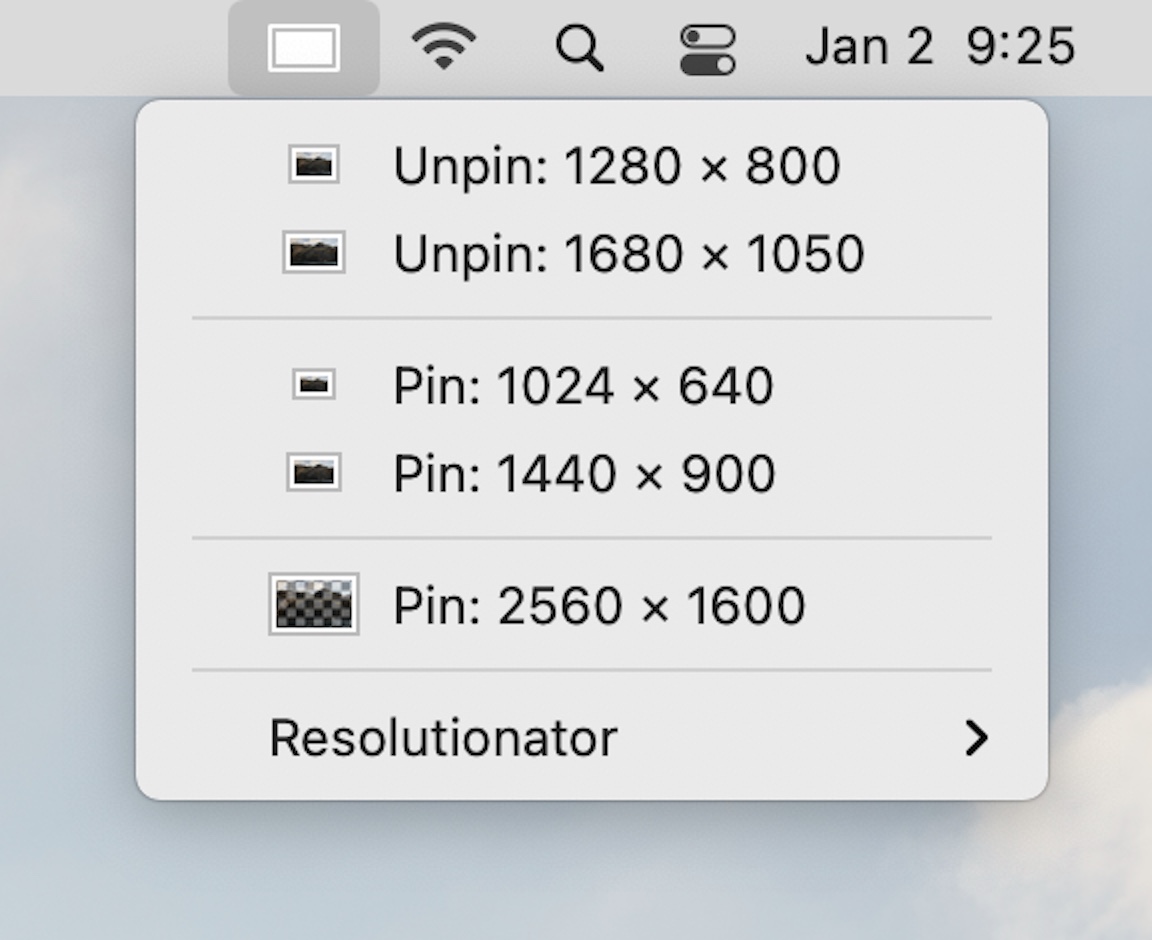
Task: Click the 1280 × 800 resolution preview icon
Action: tap(314, 165)
